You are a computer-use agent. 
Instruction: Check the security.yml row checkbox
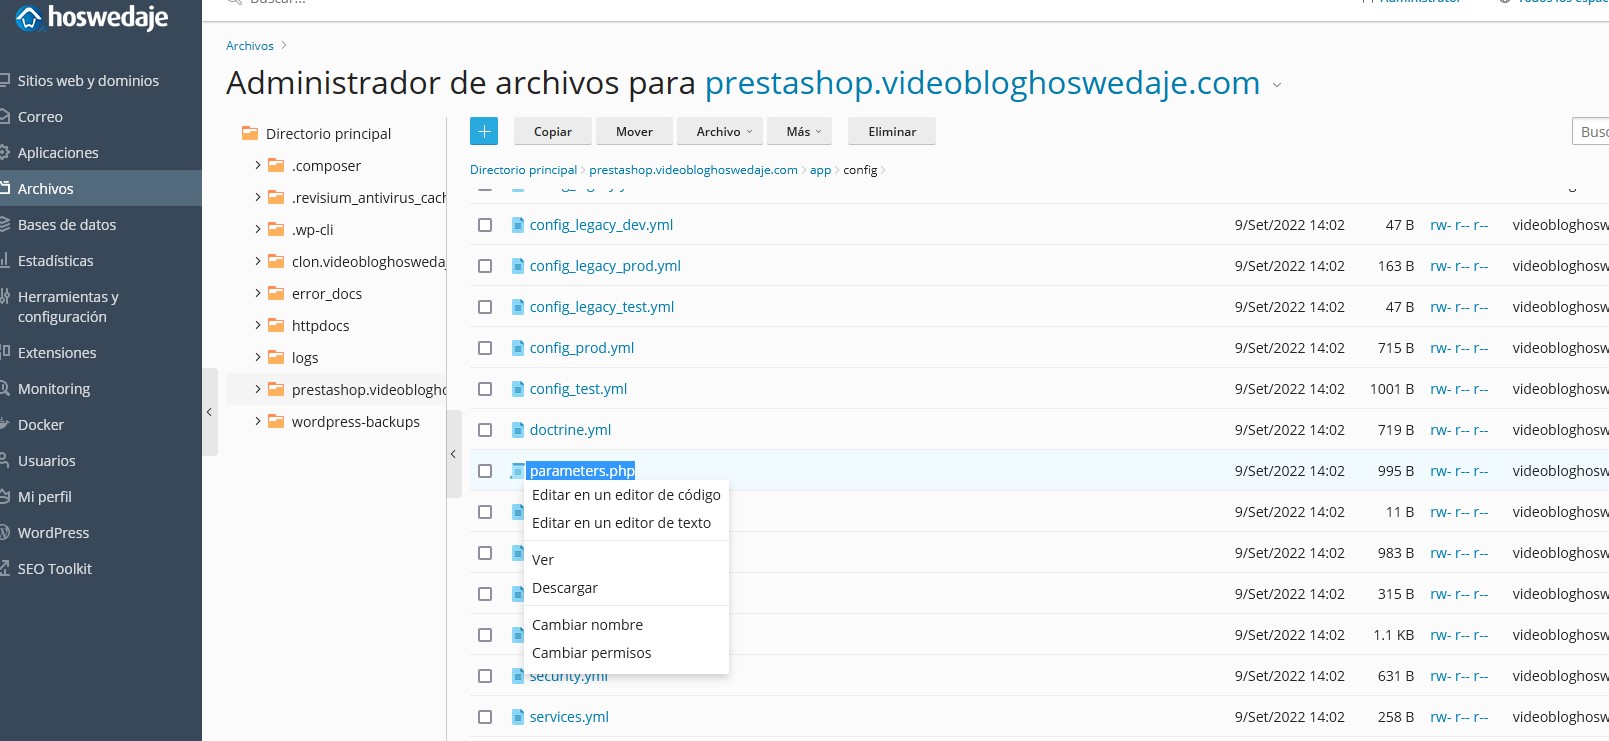coord(485,676)
